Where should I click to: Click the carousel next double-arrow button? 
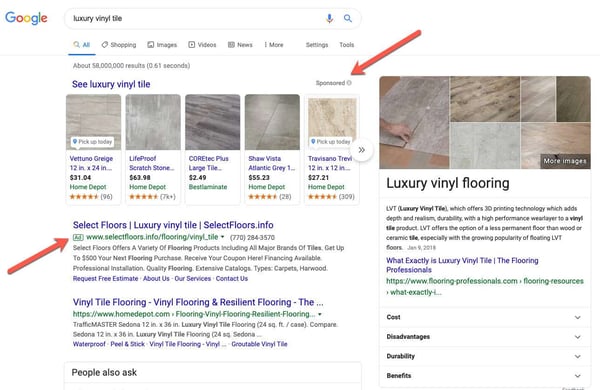(362, 150)
